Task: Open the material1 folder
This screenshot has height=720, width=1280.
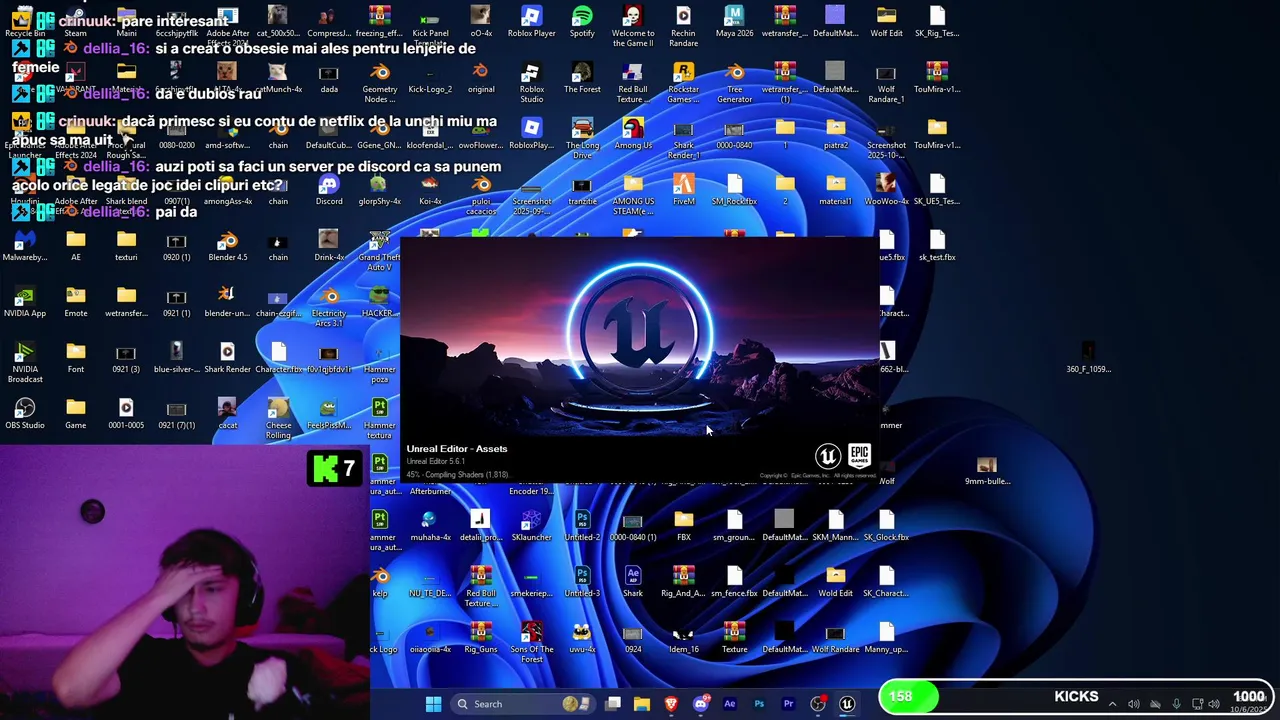Action: click(835, 190)
